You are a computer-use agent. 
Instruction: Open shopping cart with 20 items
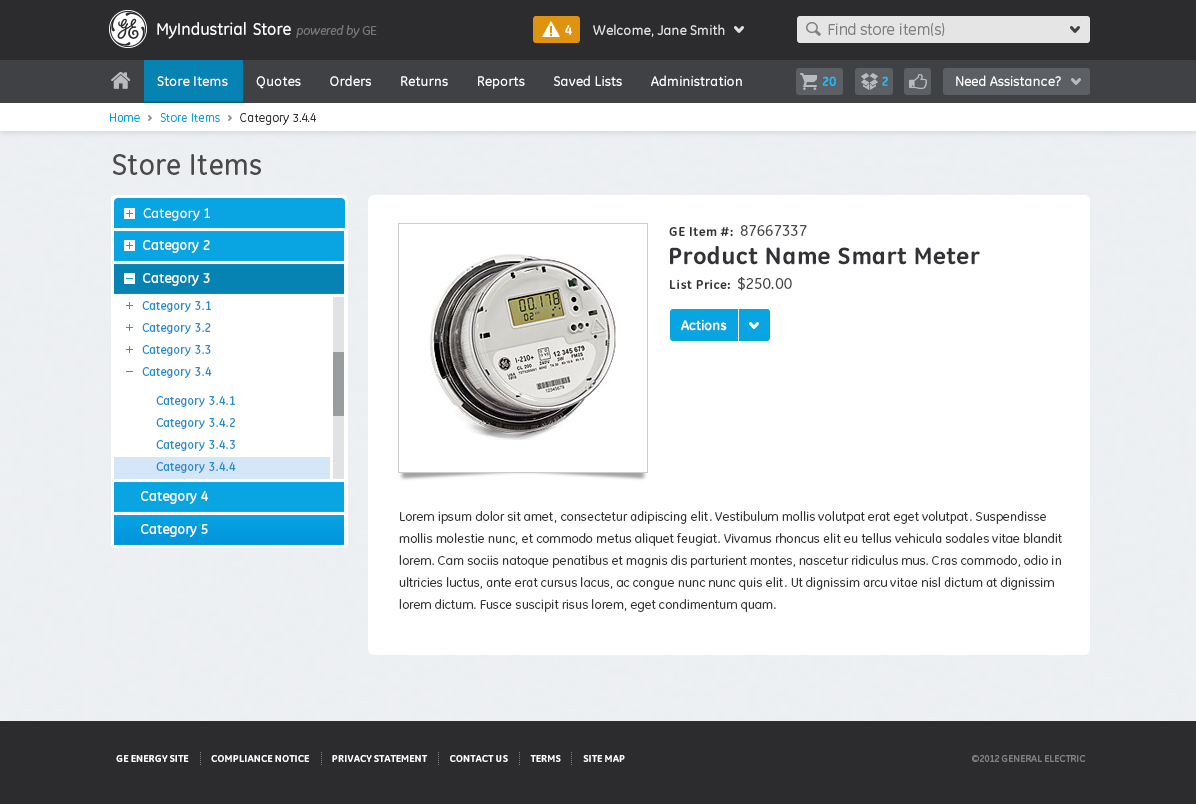tap(819, 82)
